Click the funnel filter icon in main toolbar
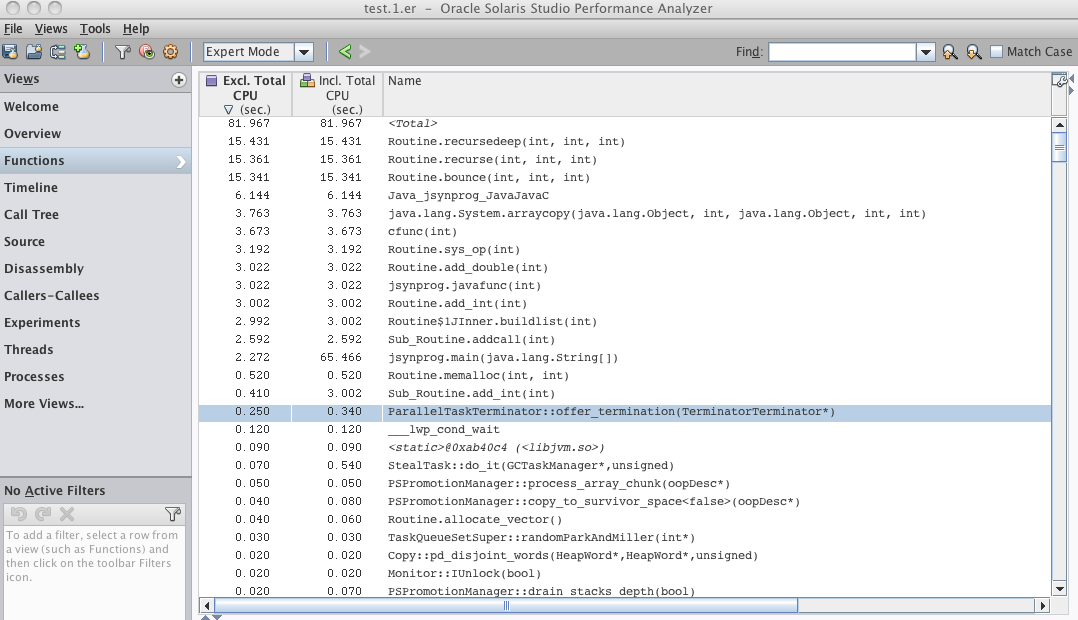 click(x=123, y=52)
